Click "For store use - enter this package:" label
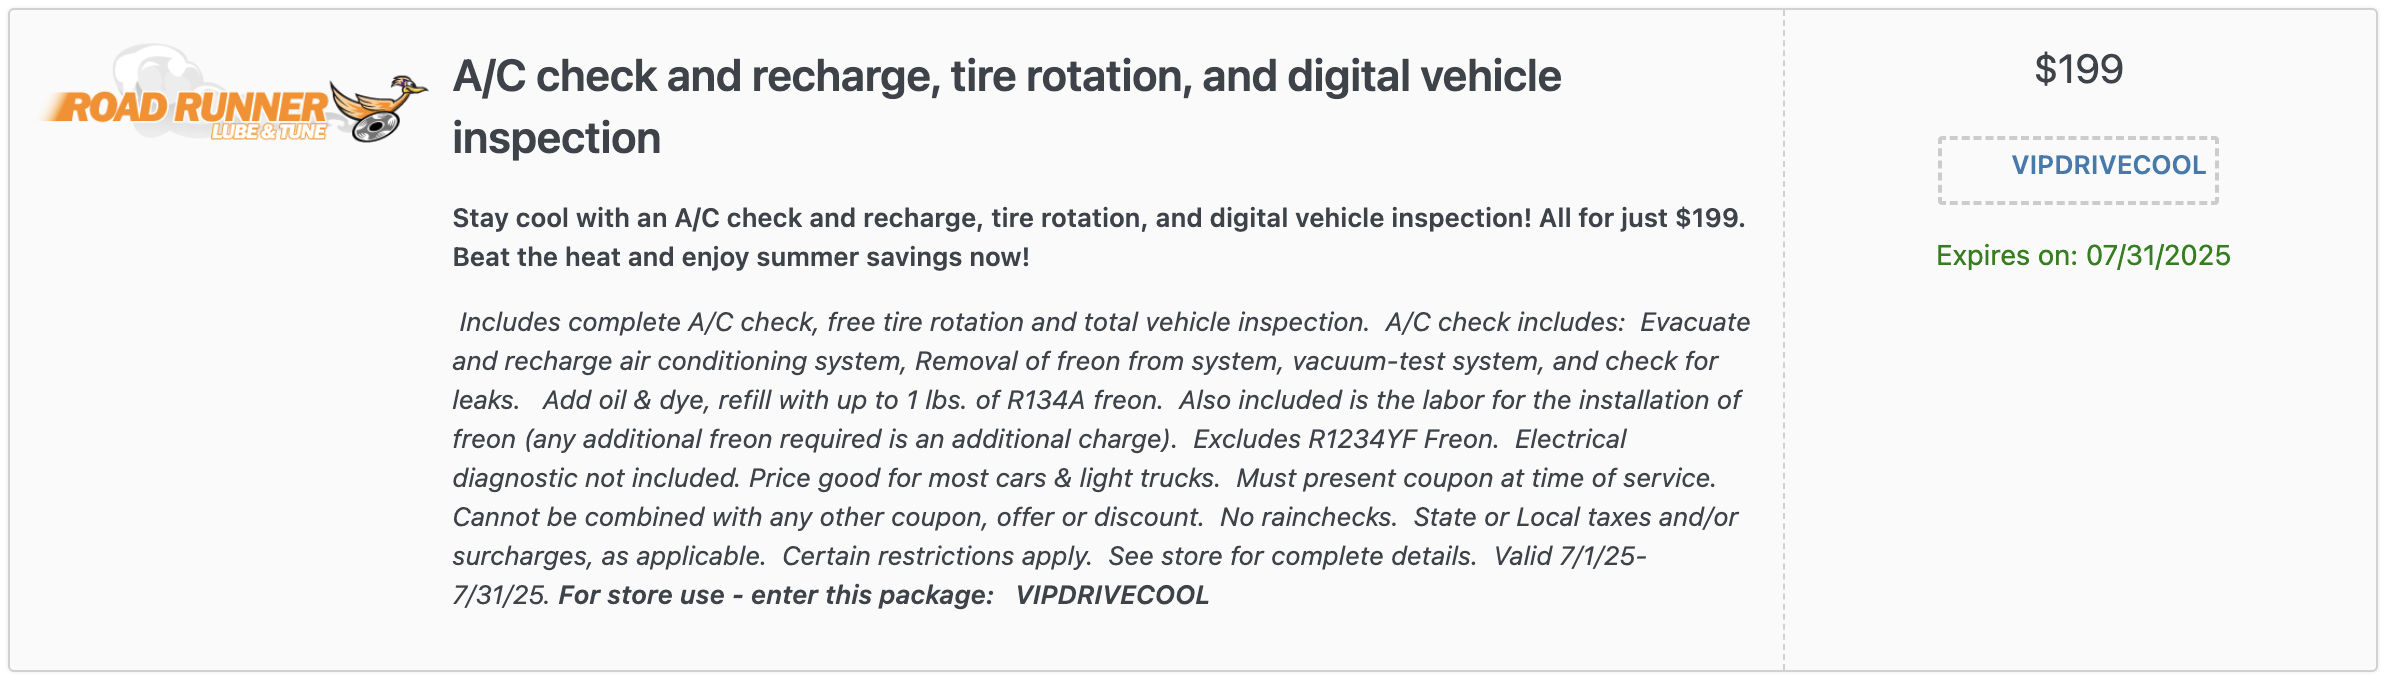The image size is (2394, 684). click(x=776, y=595)
